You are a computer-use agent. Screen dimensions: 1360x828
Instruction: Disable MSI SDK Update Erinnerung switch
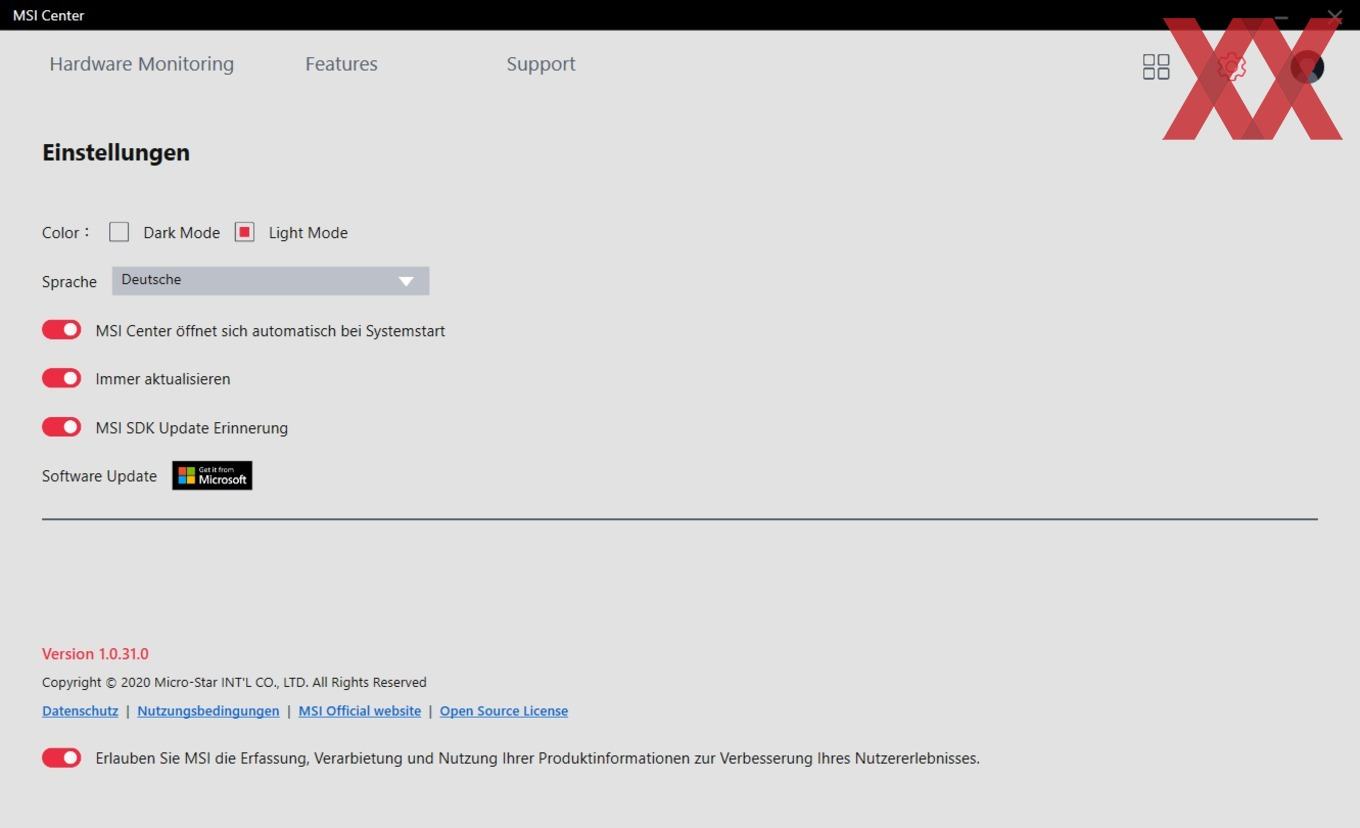point(61,427)
